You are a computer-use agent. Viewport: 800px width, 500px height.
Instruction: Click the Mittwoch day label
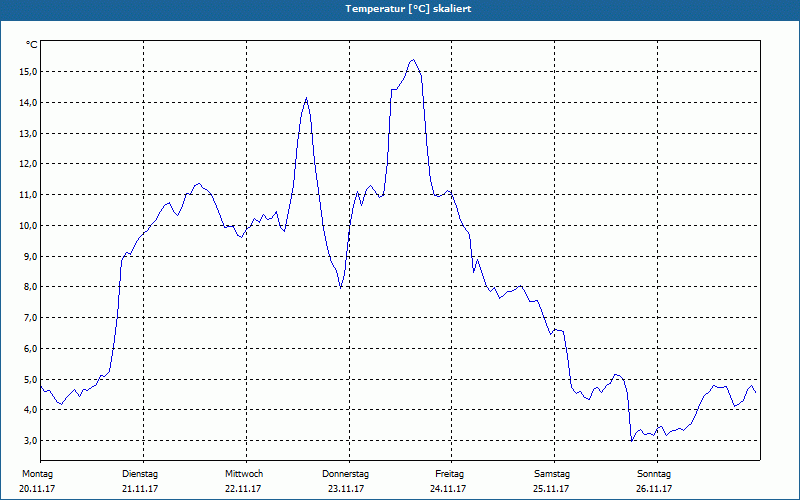coord(244,474)
